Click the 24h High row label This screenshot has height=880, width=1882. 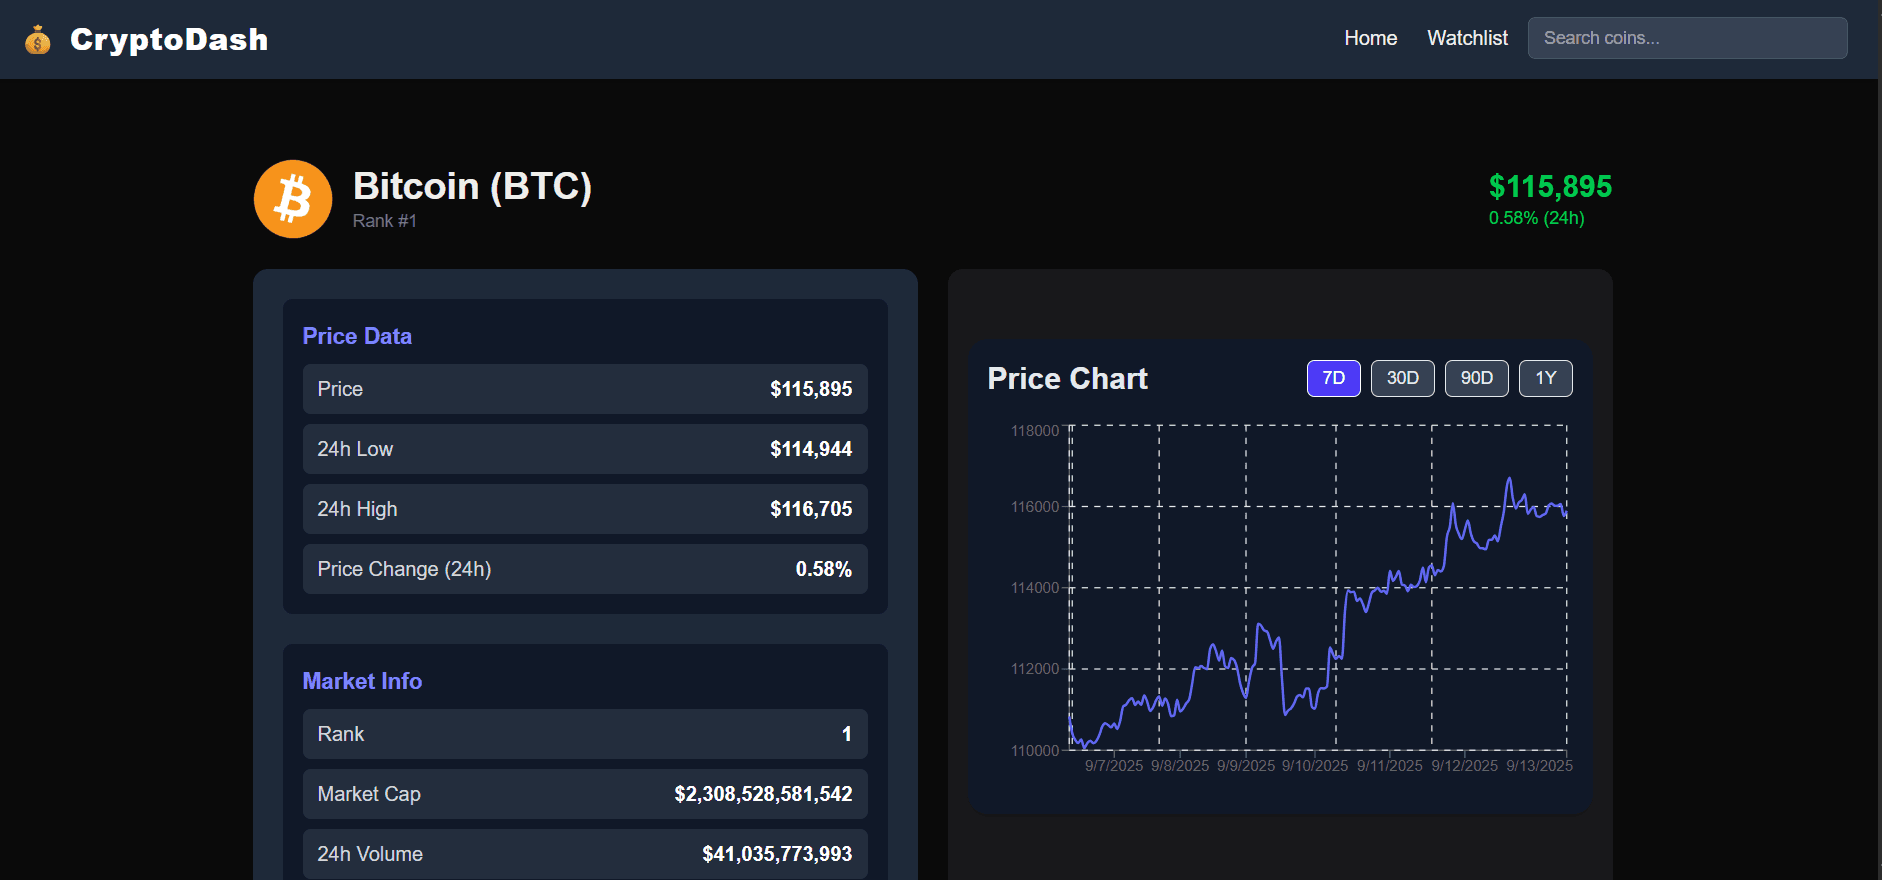pyautogui.click(x=357, y=509)
